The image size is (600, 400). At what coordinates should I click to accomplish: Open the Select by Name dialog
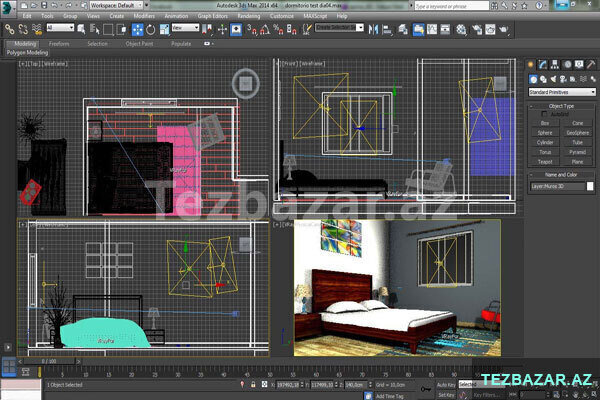(94, 29)
